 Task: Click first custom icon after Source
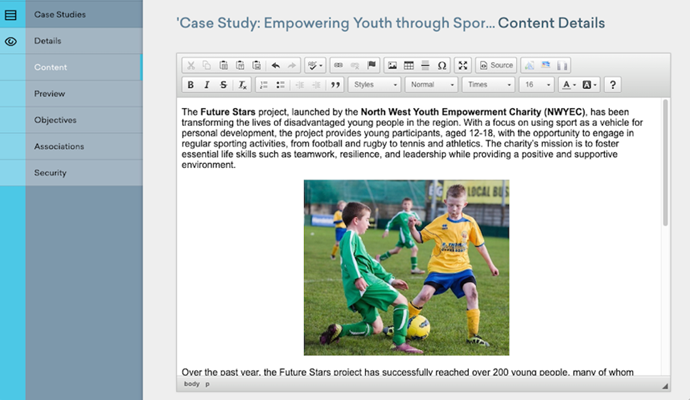coord(529,66)
